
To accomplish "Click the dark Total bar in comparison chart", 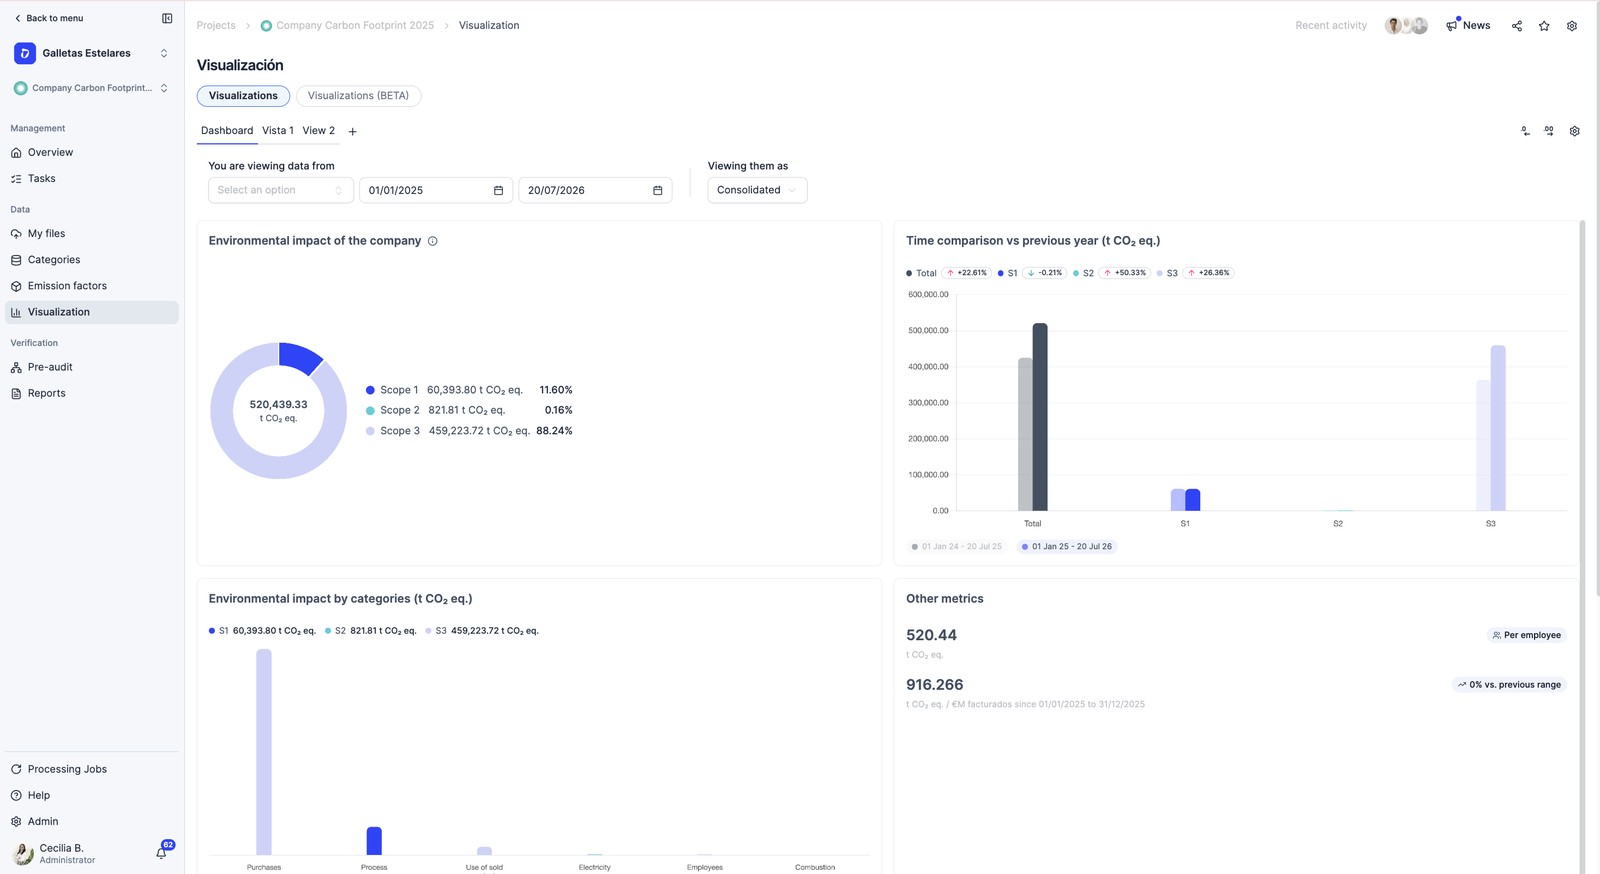I will pos(1040,417).
